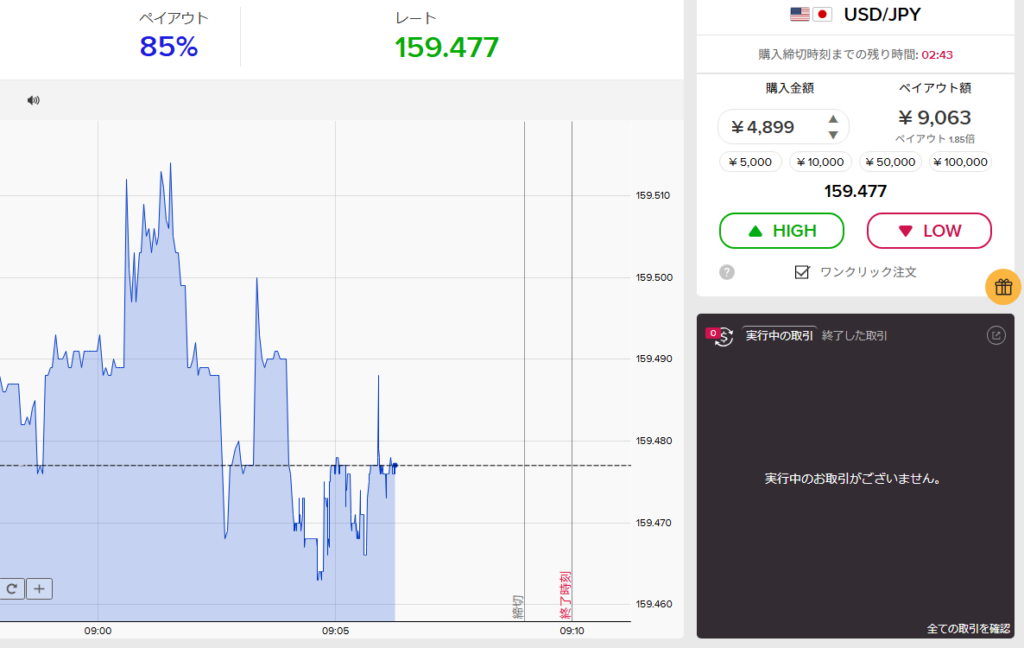The image size is (1024, 648).
Task: Pop out the trades panel icon
Action: point(995,336)
